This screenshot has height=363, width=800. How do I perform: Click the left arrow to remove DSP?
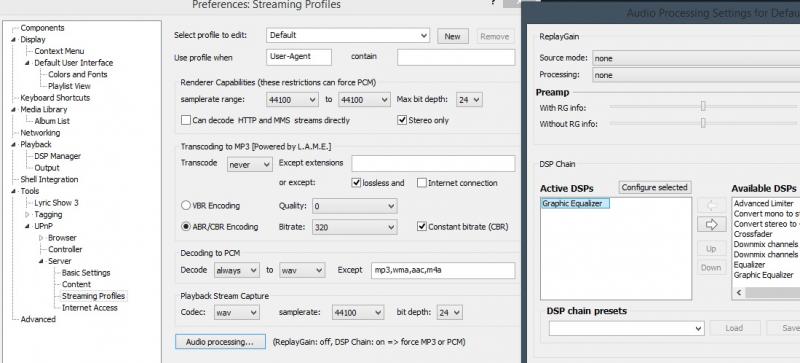[711, 206]
